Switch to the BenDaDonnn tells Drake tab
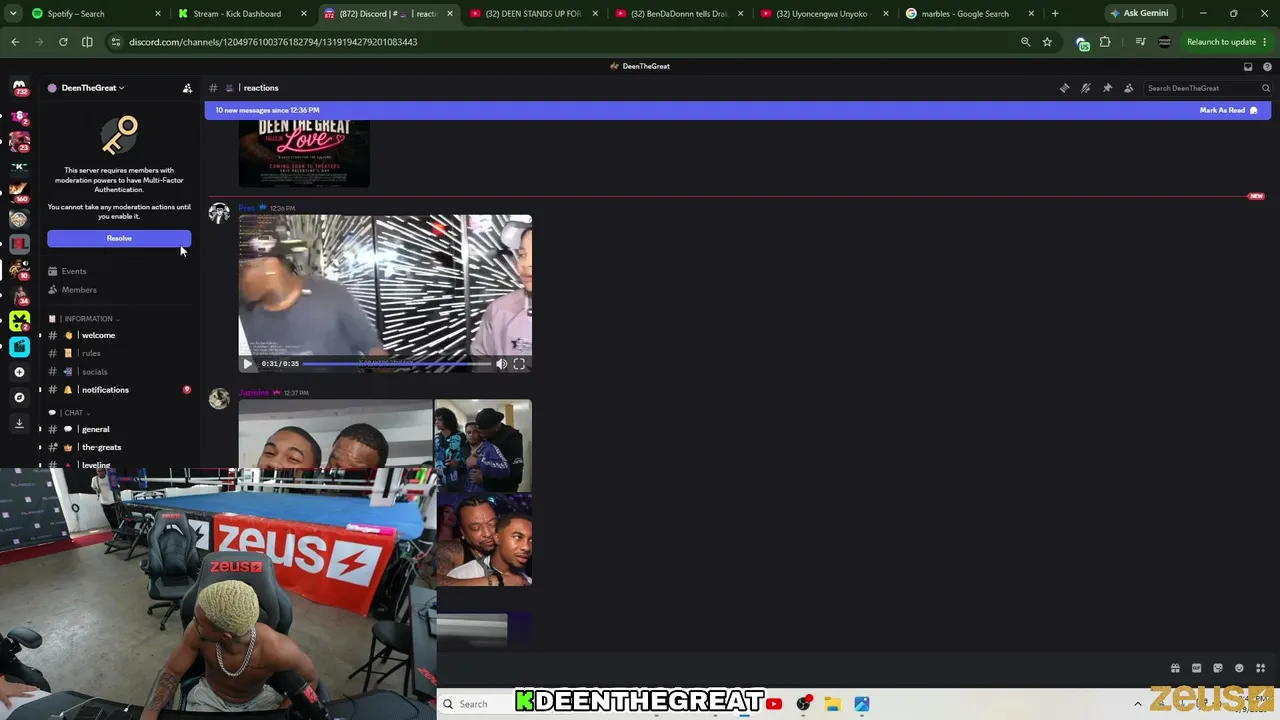Viewport: 1280px width, 720px height. pyautogui.click(x=678, y=14)
